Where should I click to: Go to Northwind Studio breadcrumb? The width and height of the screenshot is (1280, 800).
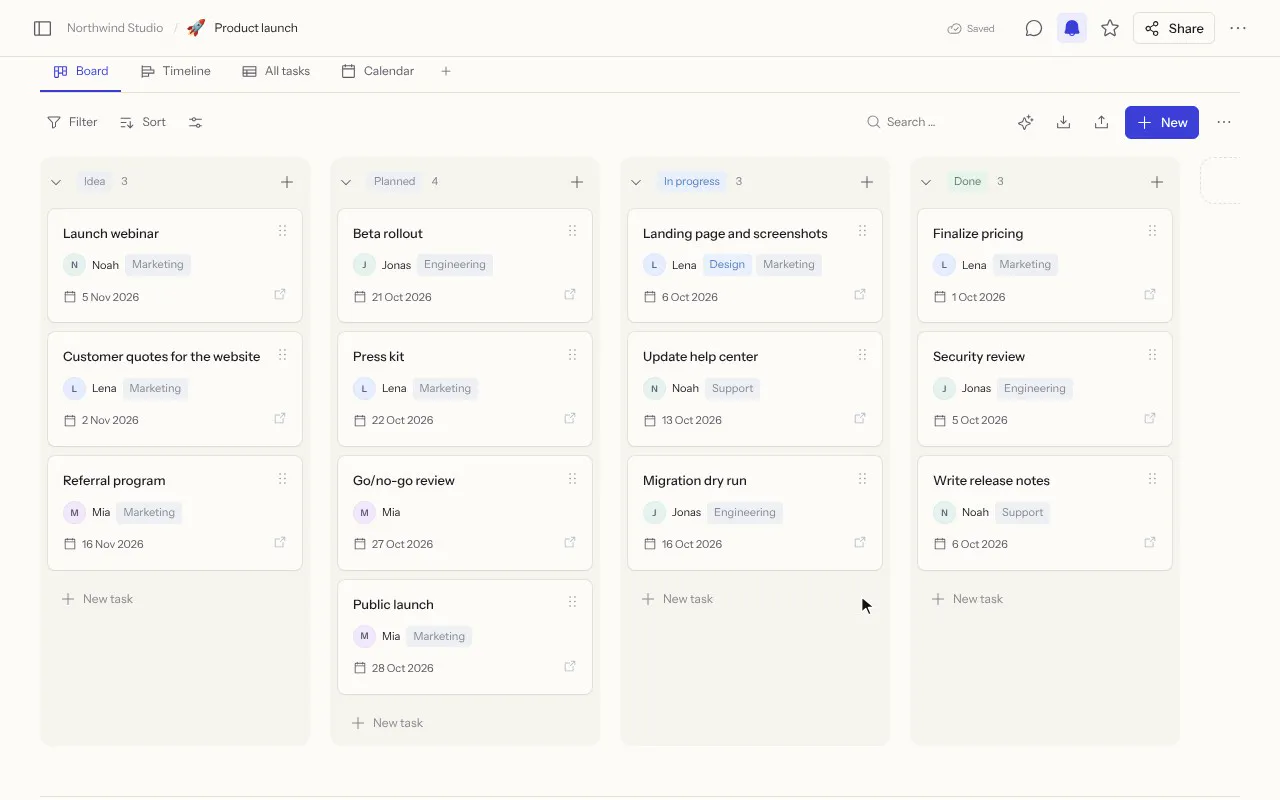[115, 28]
